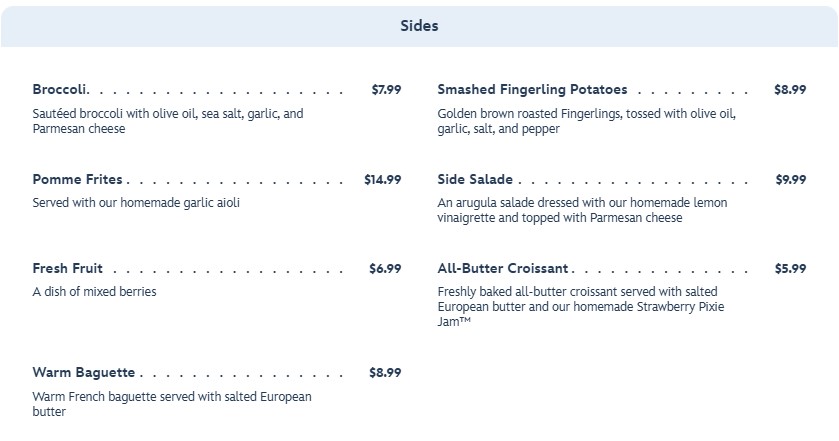Click the mixed berries description

tap(94, 292)
